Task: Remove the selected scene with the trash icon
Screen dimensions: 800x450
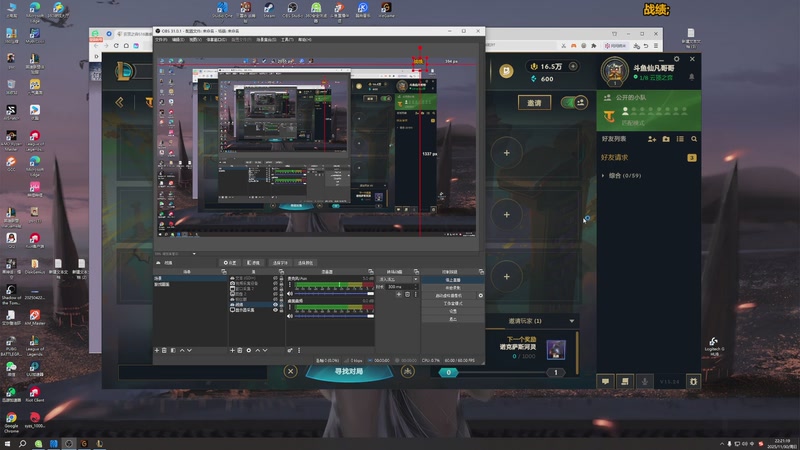Action: (x=164, y=351)
